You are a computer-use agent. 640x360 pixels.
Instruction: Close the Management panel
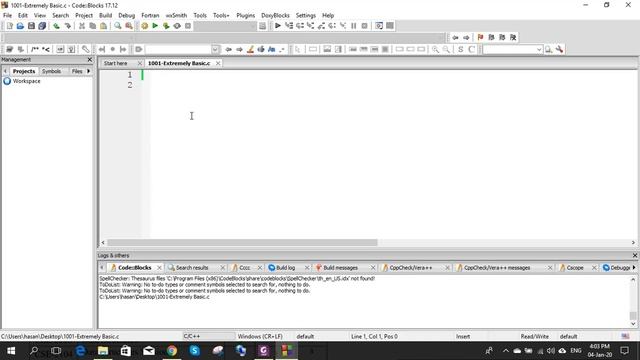coord(90,60)
